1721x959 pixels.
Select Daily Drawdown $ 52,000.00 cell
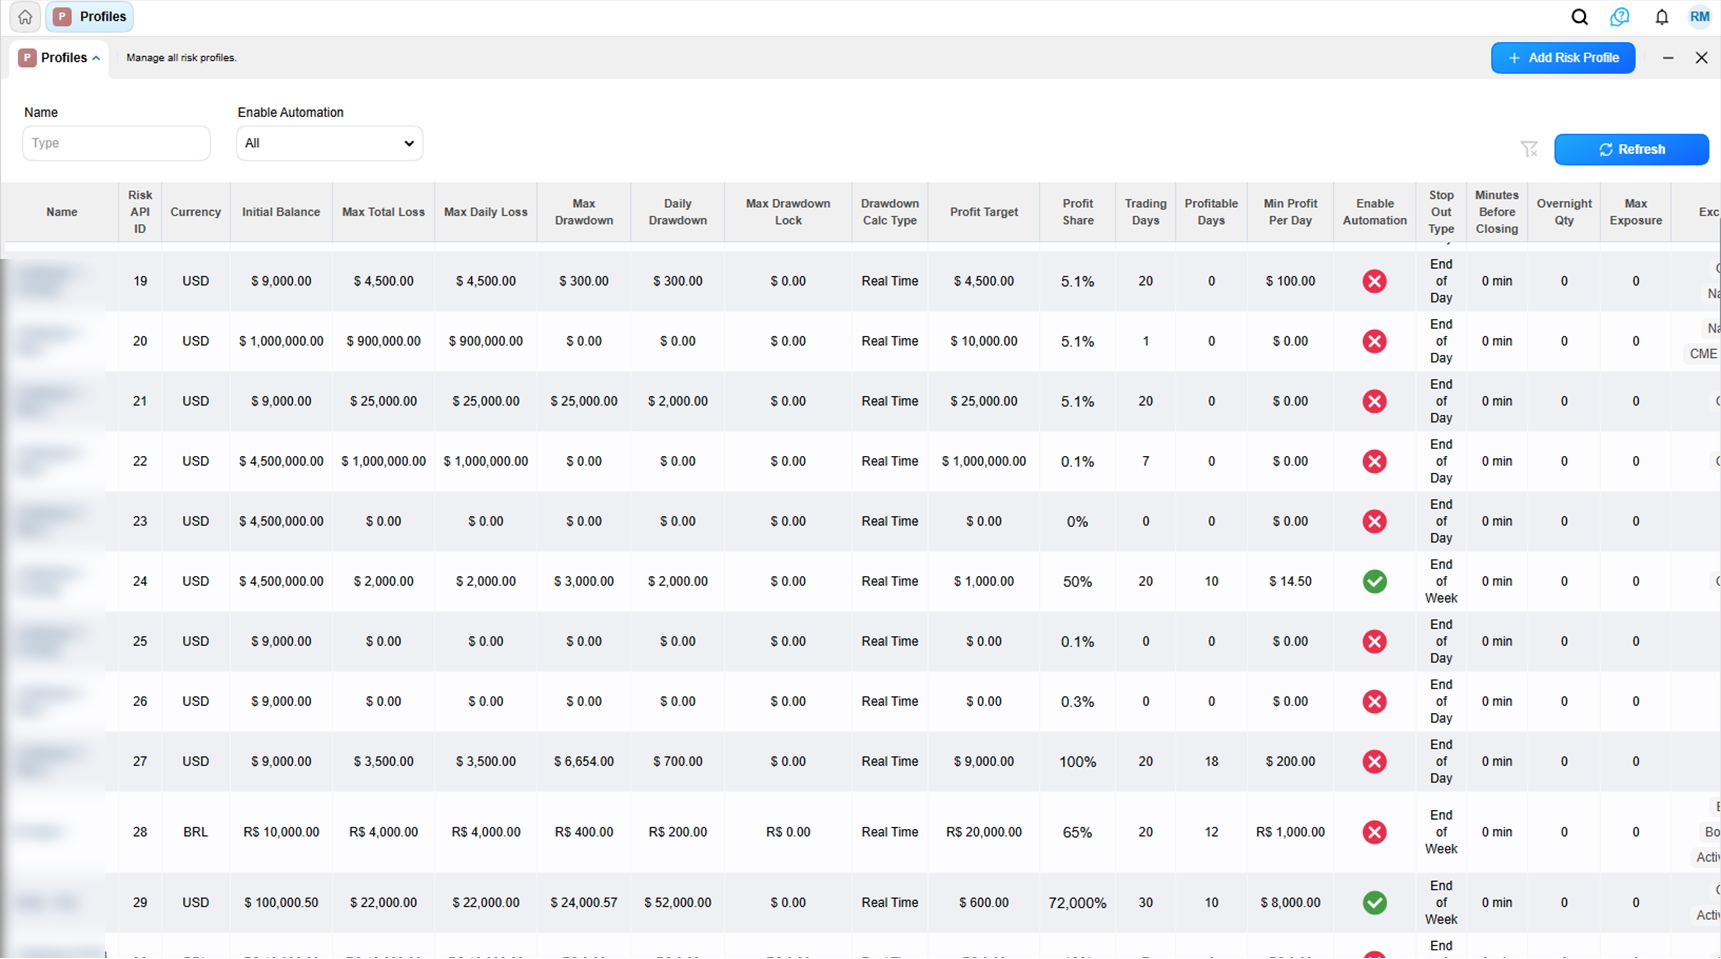(x=677, y=902)
